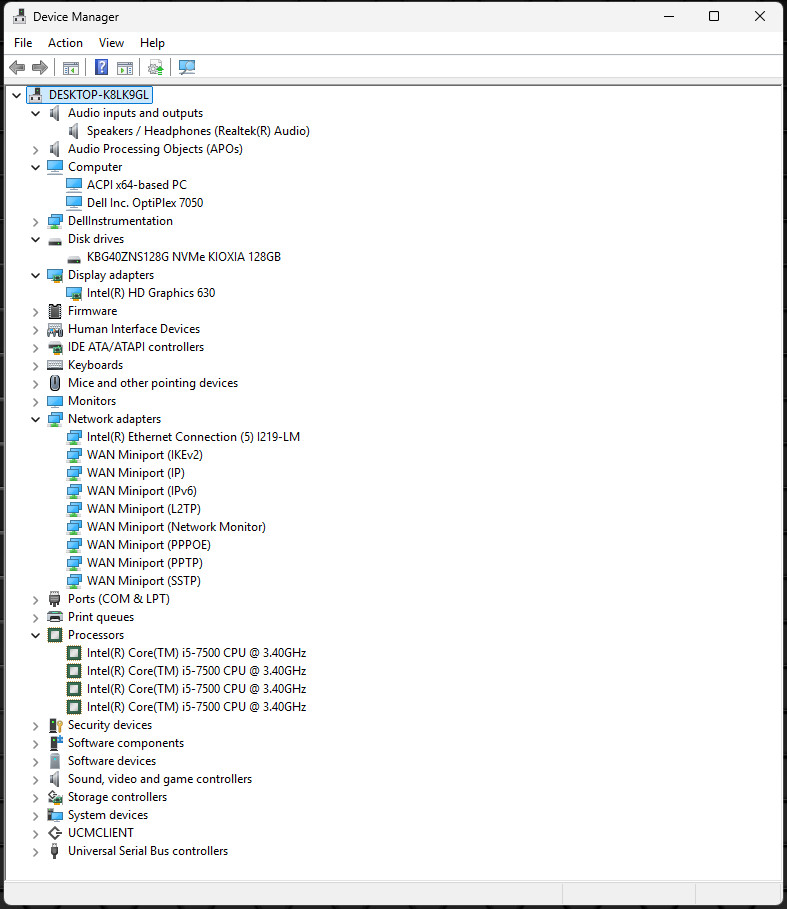This screenshot has height=909, width=787.
Task: Click the Show/Hide Console Tree toolbar icon
Action: point(71,68)
